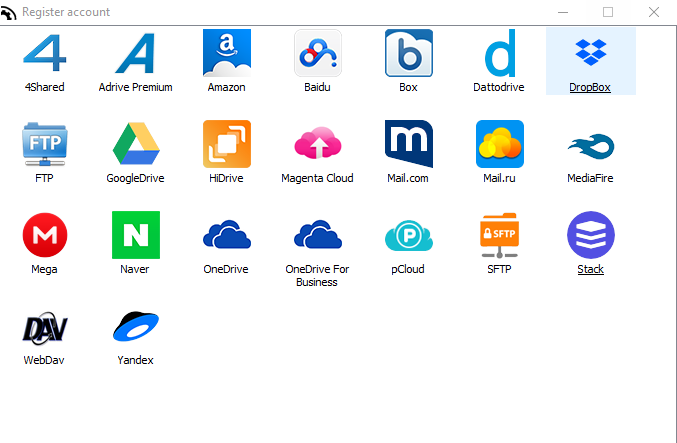Viewport: 677px width, 443px height.
Task: Click the Mail.ru cloud icon
Action: [x=500, y=144]
